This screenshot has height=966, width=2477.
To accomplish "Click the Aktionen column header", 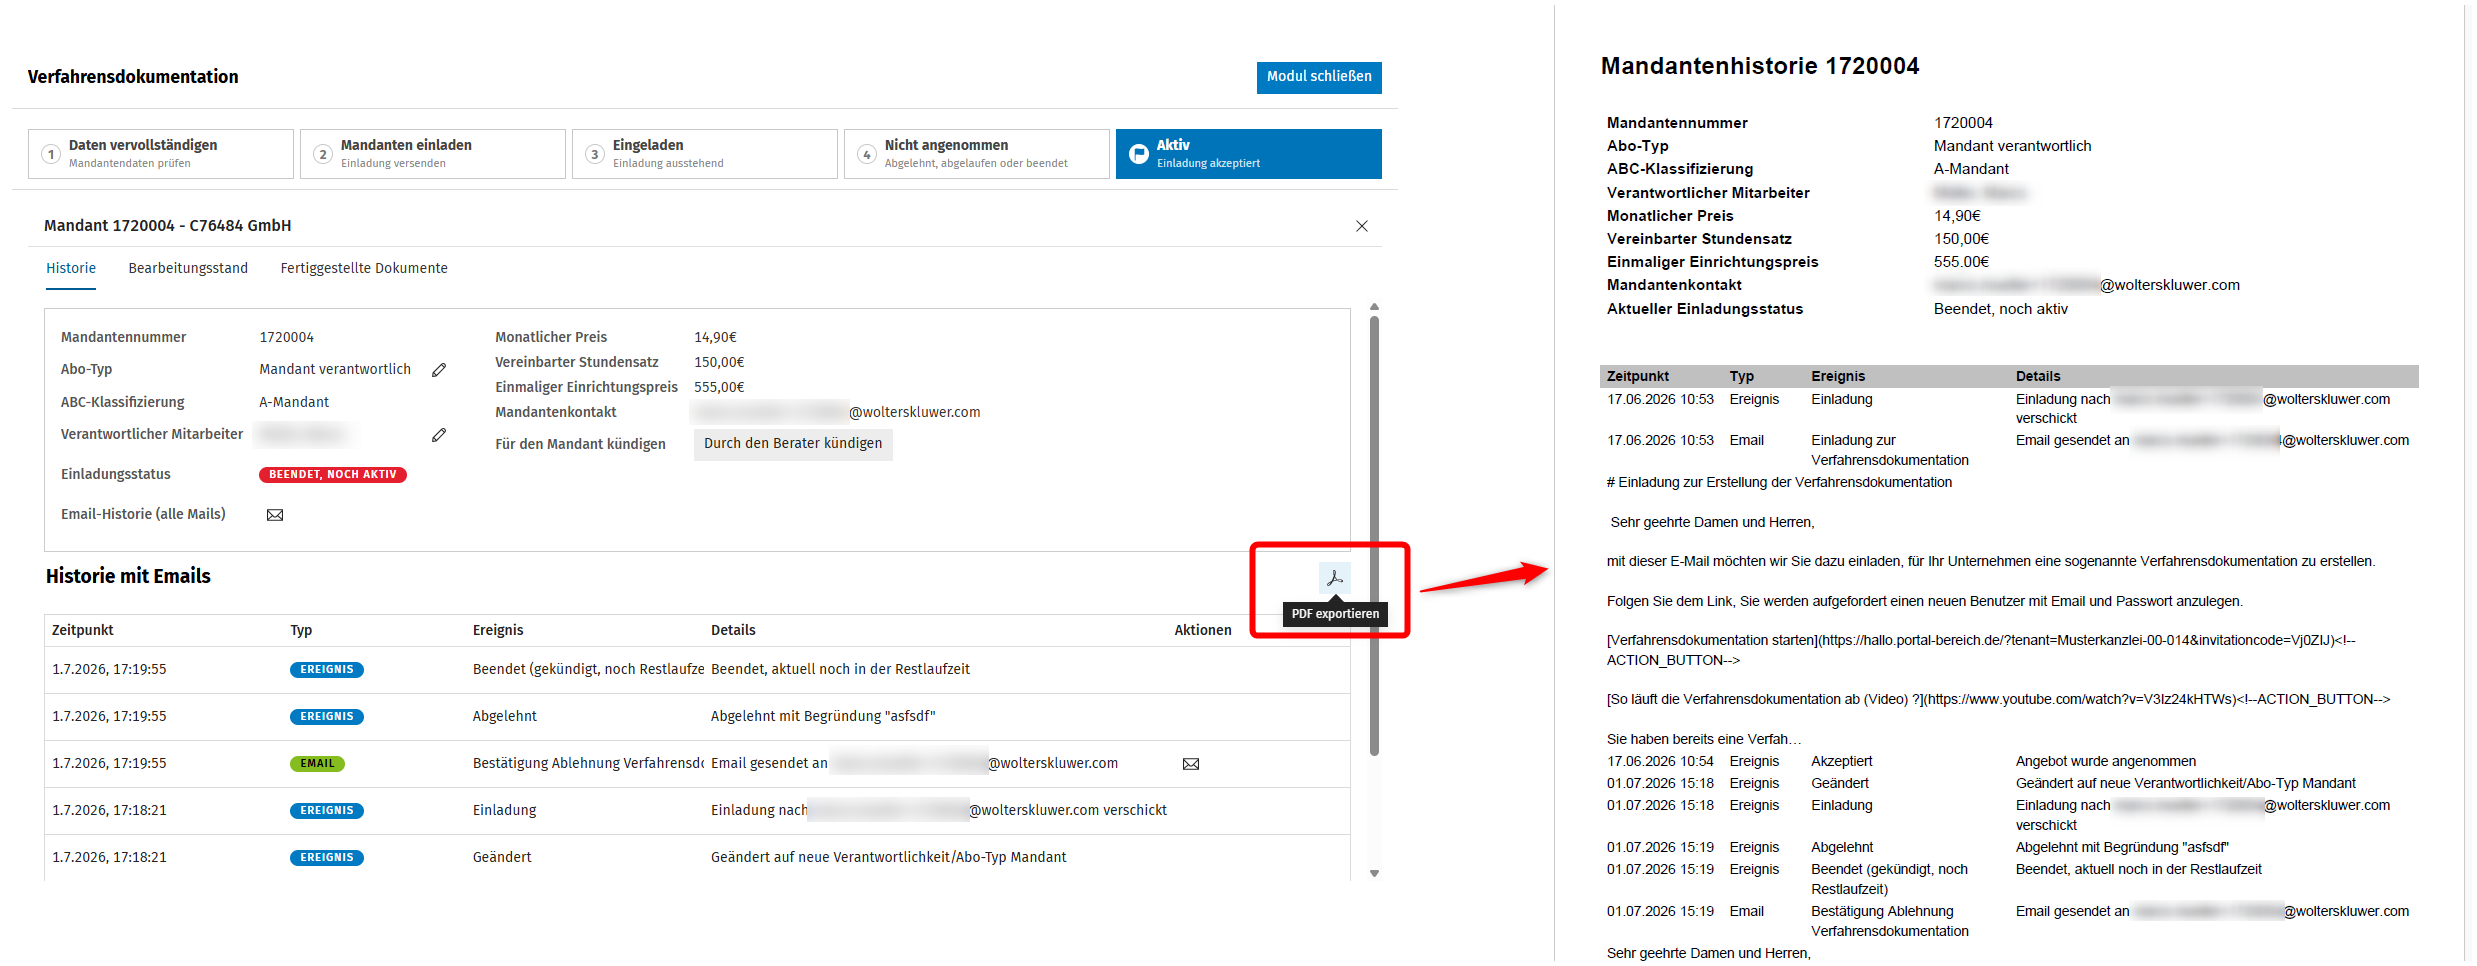I will click(x=1203, y=630).
